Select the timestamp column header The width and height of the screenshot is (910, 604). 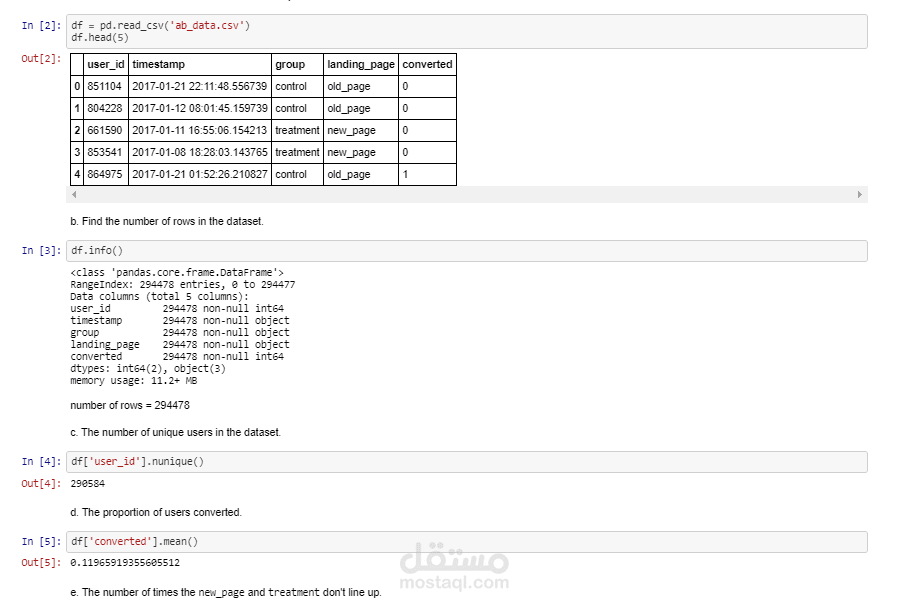[200, 64]
